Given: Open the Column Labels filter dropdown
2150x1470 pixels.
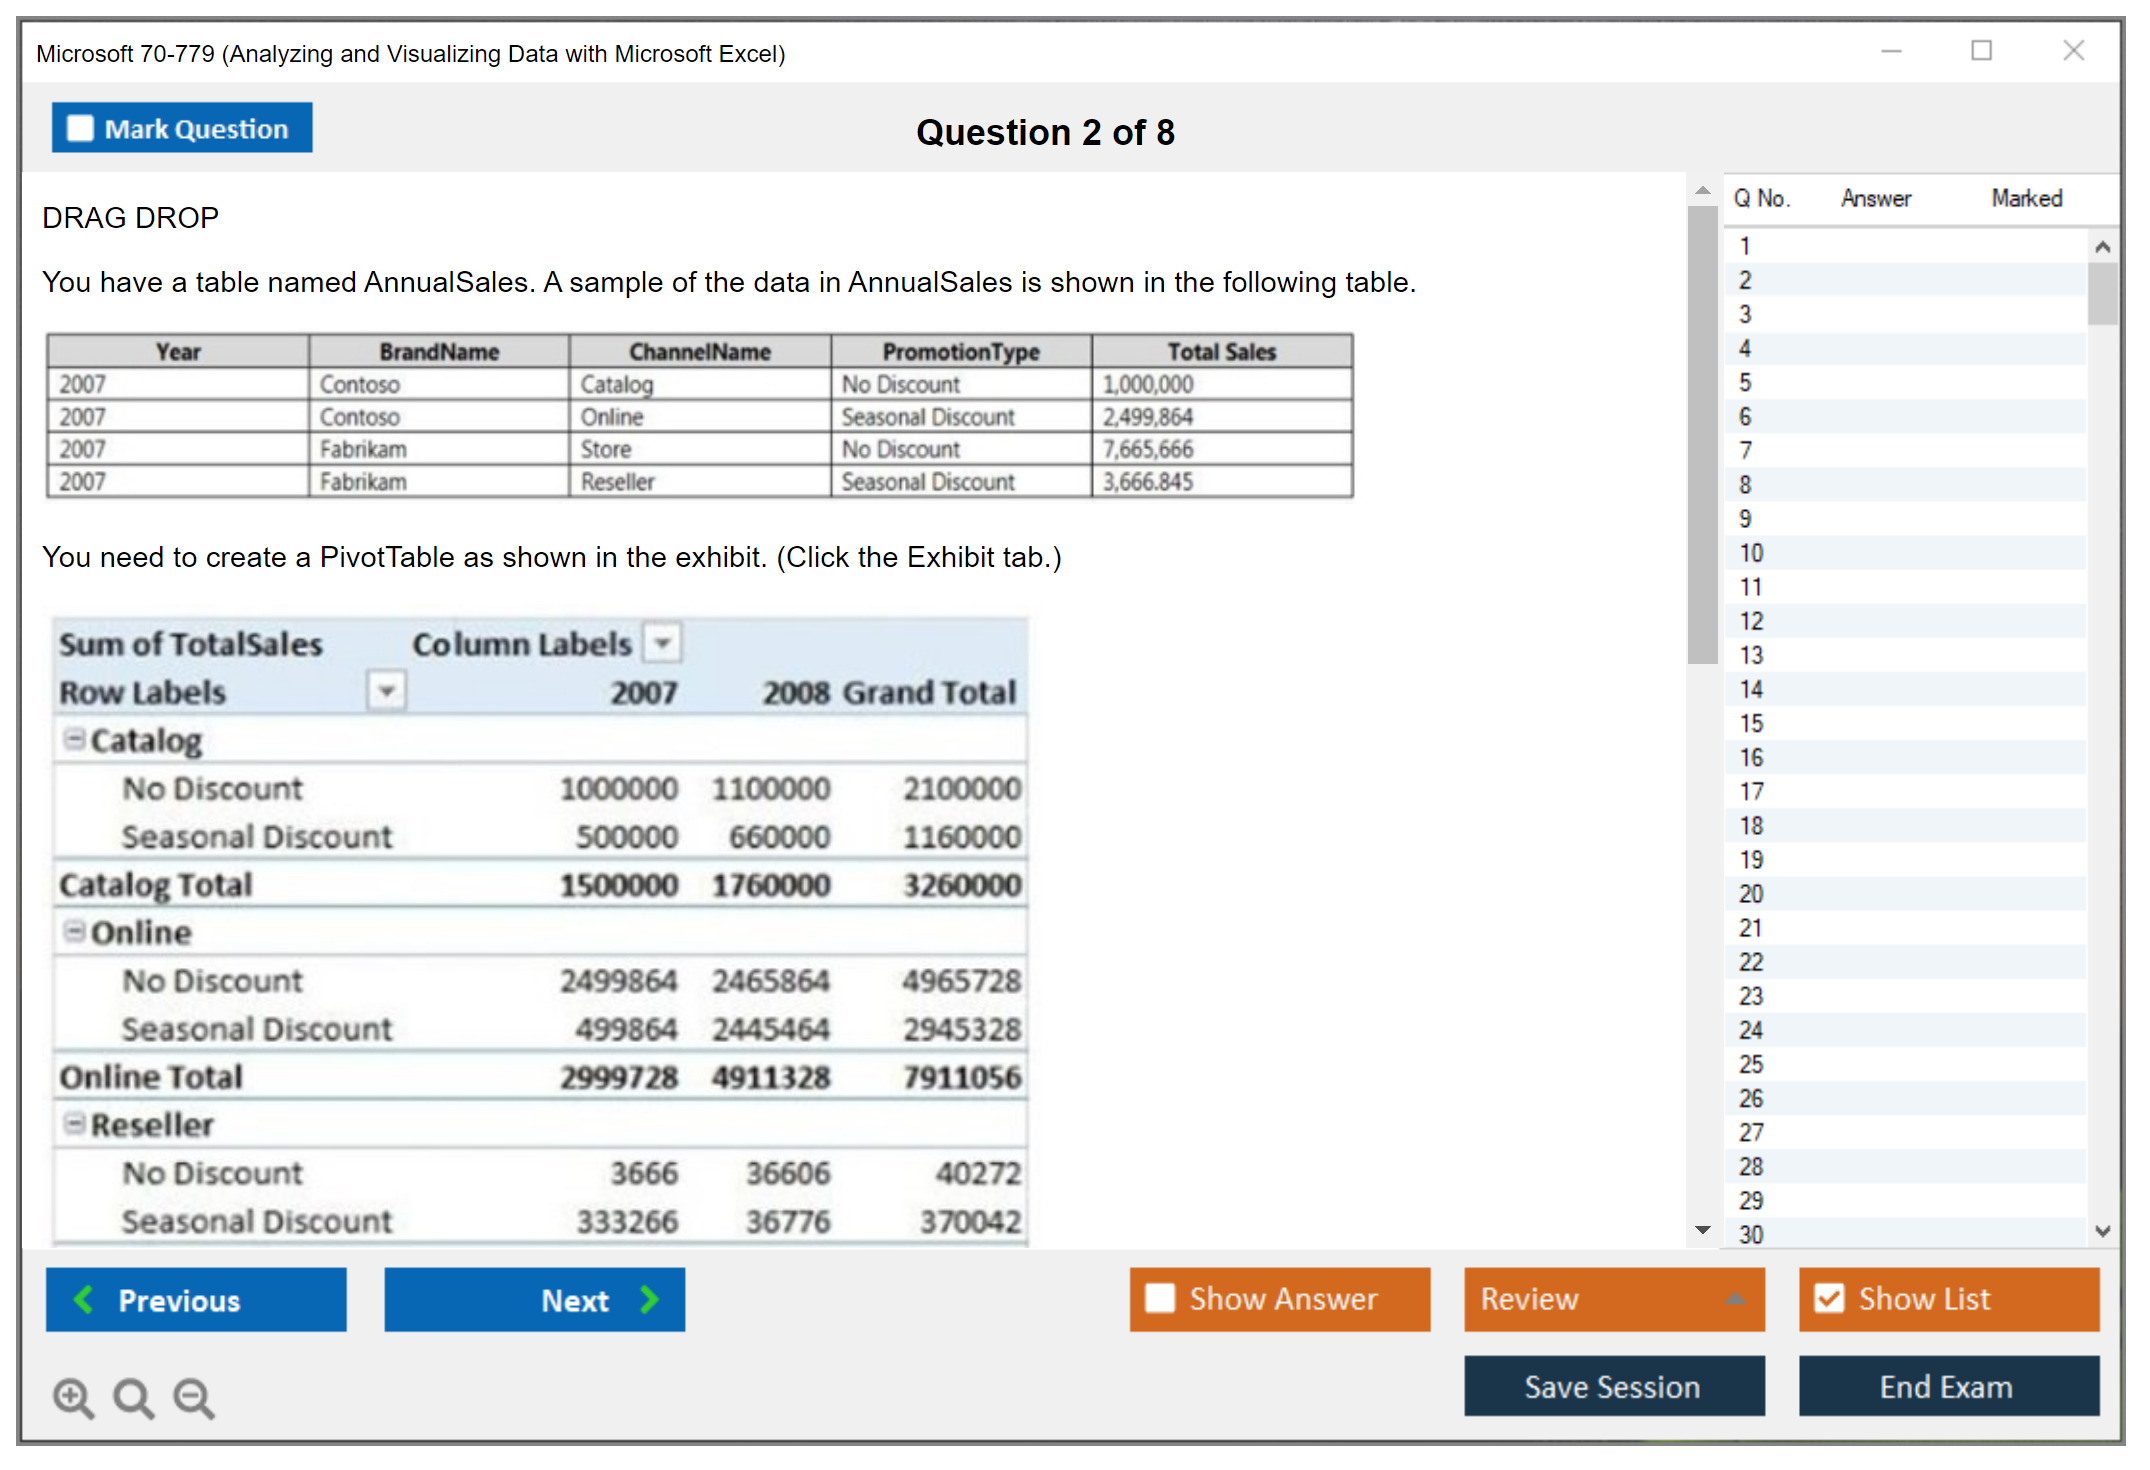Looking at the screenshot, I should tap(662, 642).
